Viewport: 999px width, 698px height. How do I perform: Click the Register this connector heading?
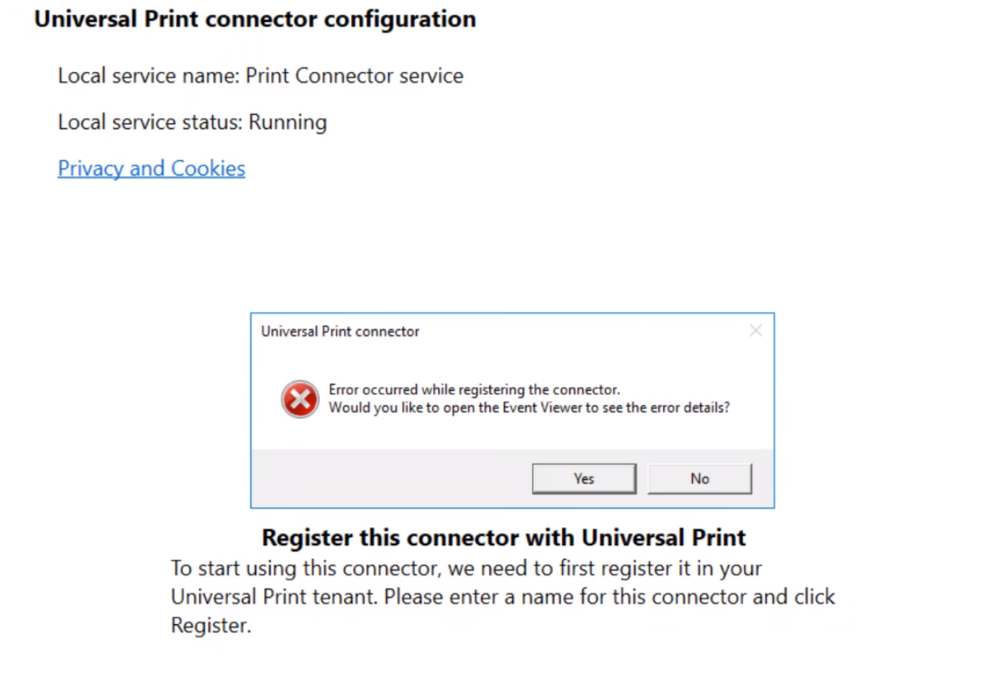point(503,537)
